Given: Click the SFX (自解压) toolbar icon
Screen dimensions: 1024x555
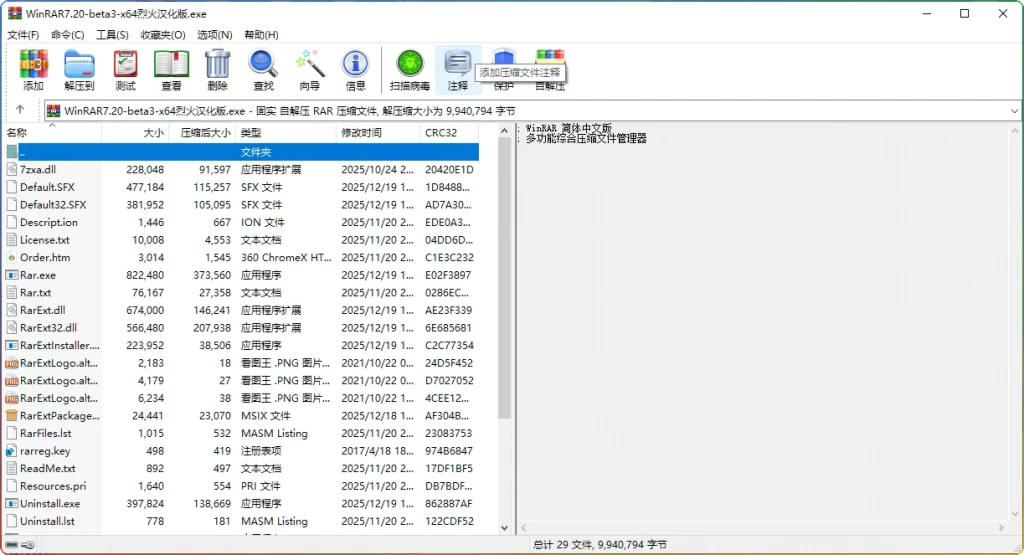Looking at the screenshot, I should [550, 70].
